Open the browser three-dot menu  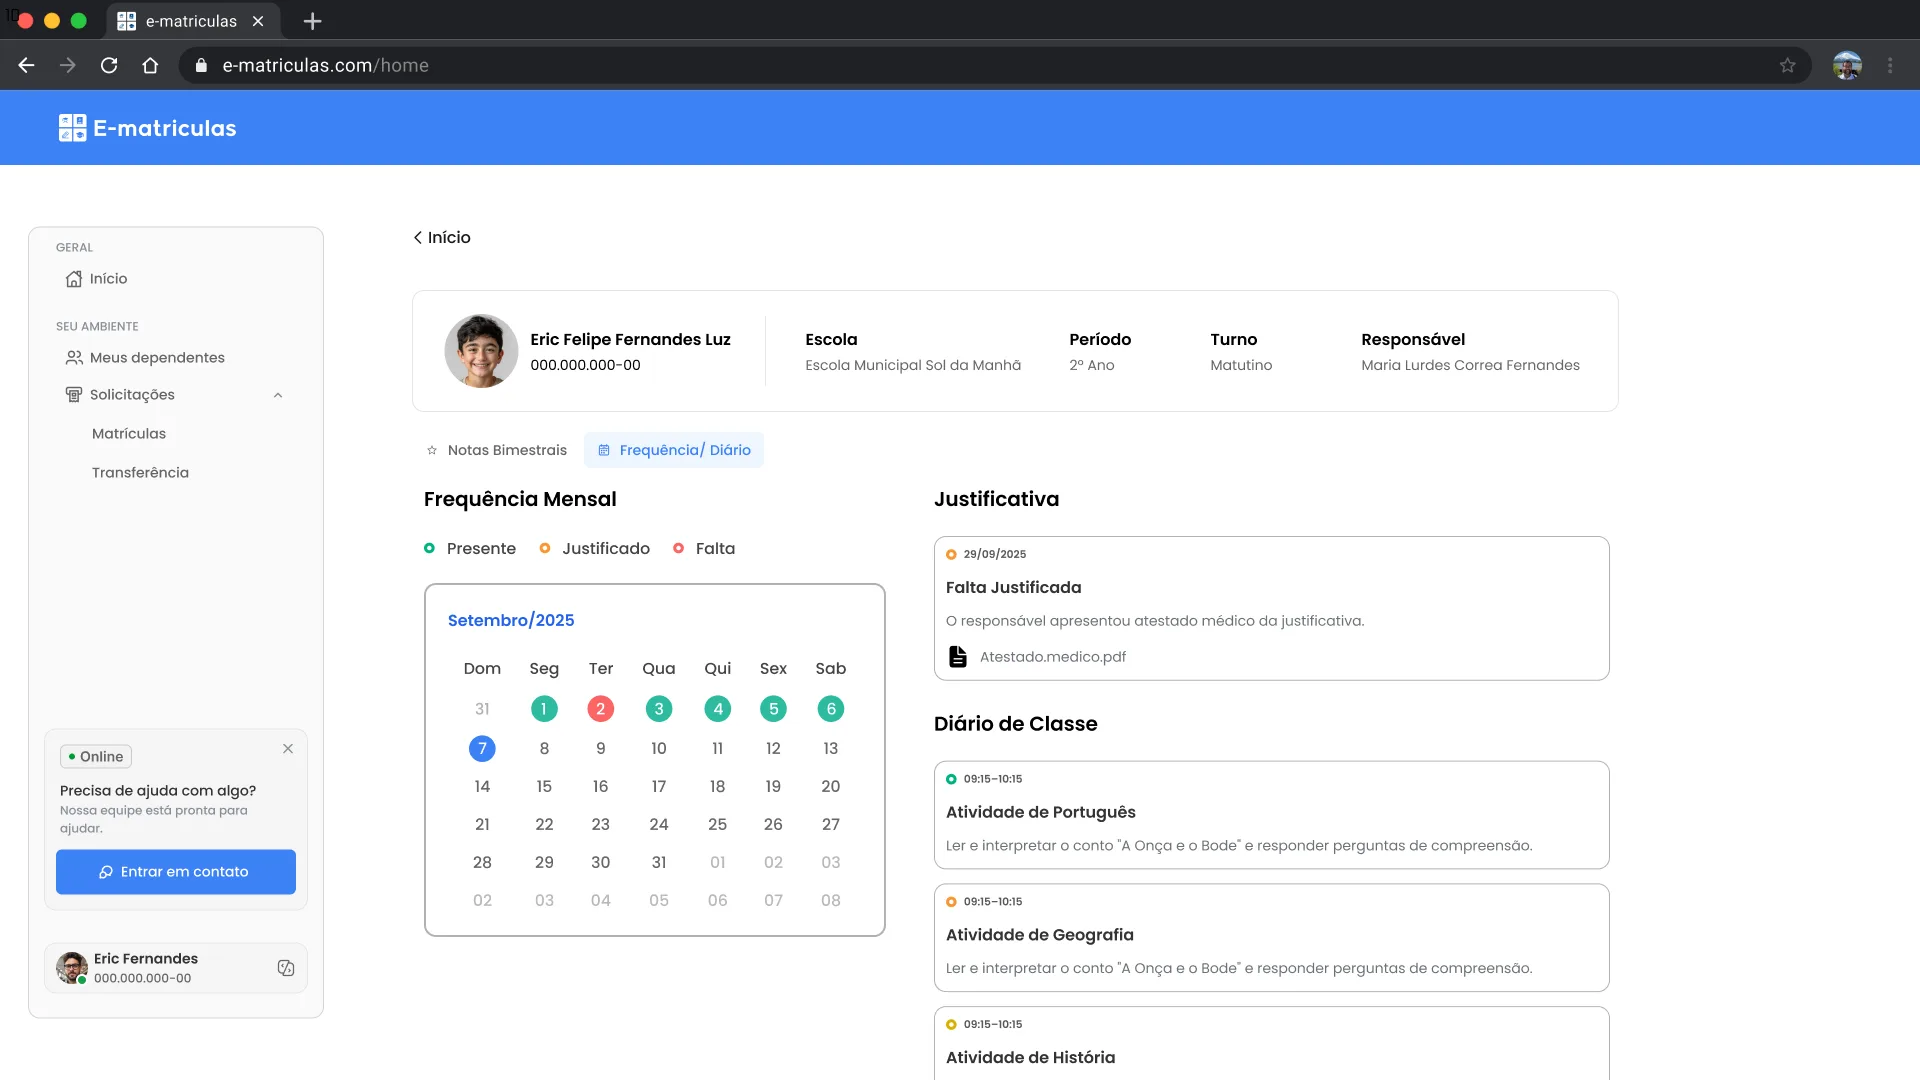(x=1890, y=65)
